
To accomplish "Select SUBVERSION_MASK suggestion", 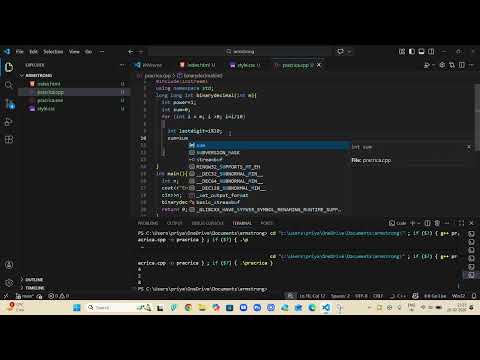I will pos(268,153).
